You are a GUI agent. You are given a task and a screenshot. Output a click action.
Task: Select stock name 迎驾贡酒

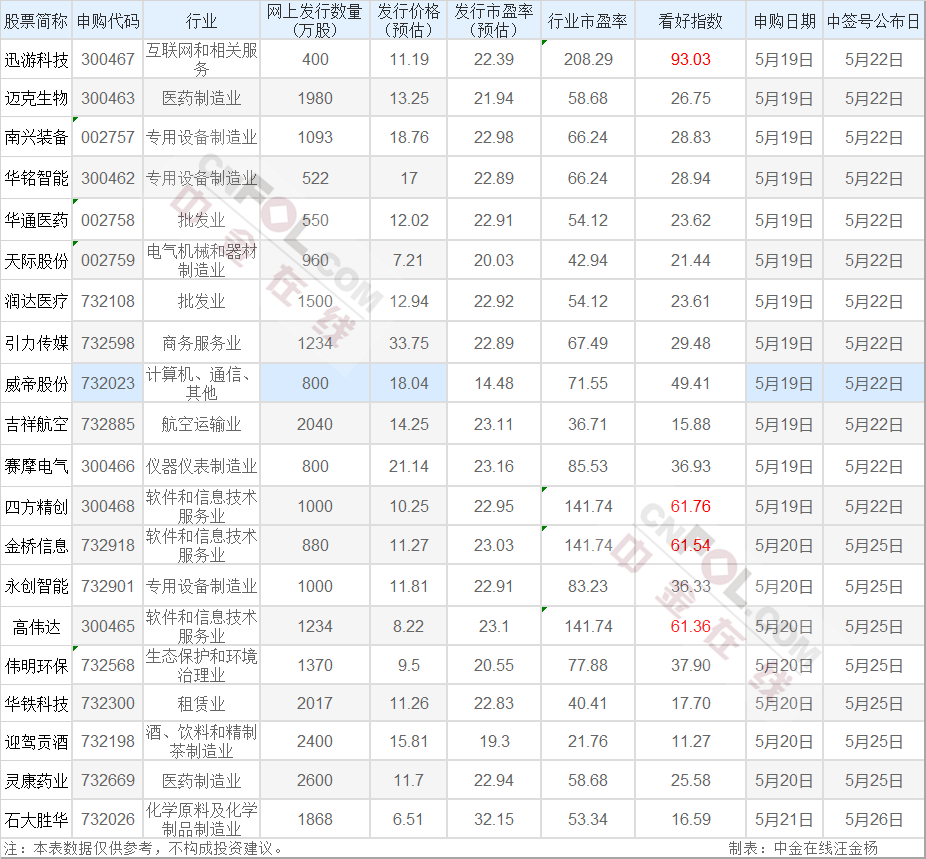(36, 742)
